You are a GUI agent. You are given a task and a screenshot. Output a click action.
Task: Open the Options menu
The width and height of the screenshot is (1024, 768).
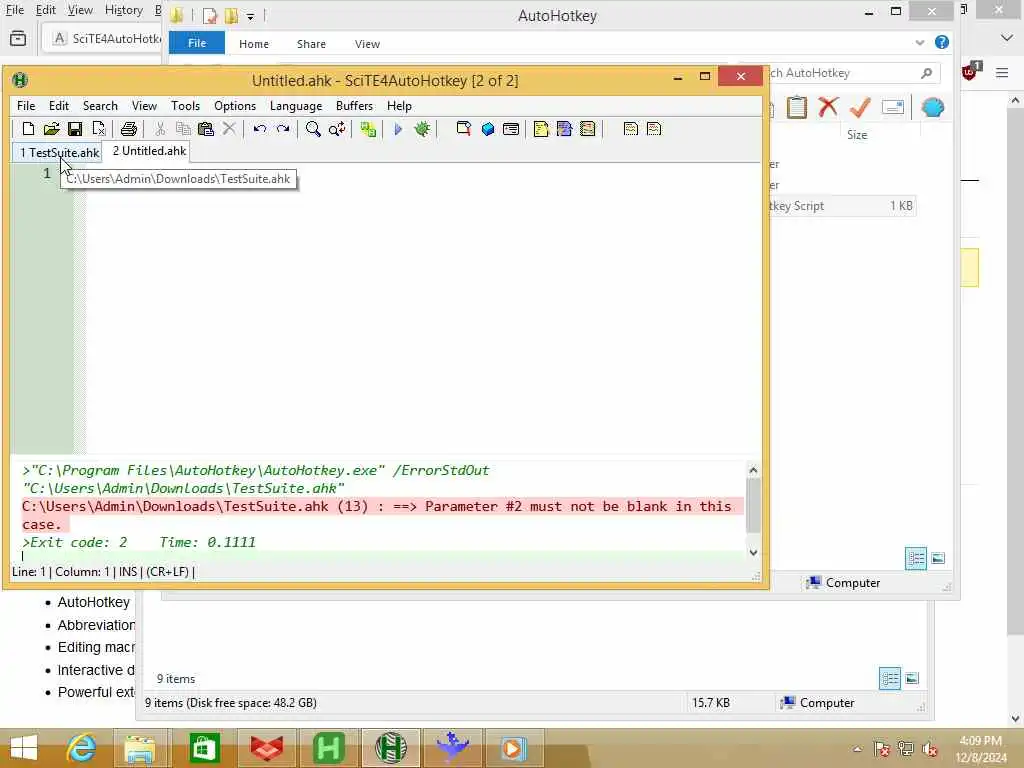(235, 106)
